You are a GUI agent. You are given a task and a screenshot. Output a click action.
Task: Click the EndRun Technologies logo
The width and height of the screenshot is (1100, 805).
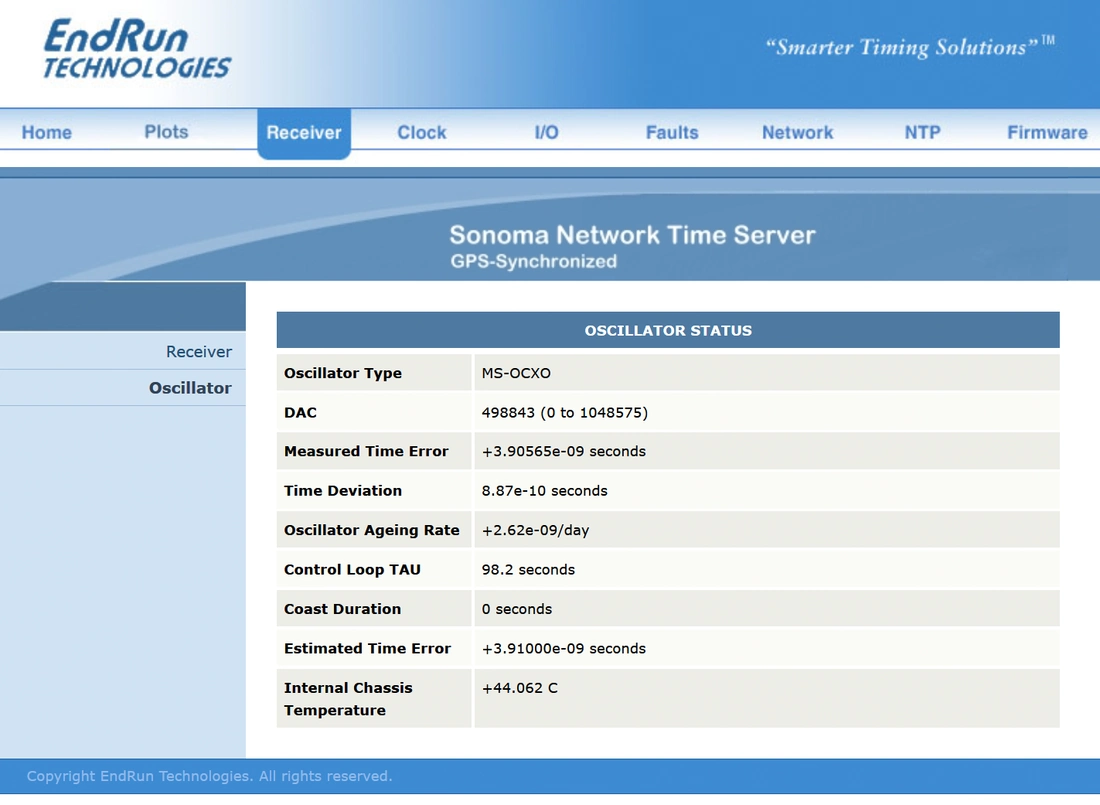coord(137,48)
